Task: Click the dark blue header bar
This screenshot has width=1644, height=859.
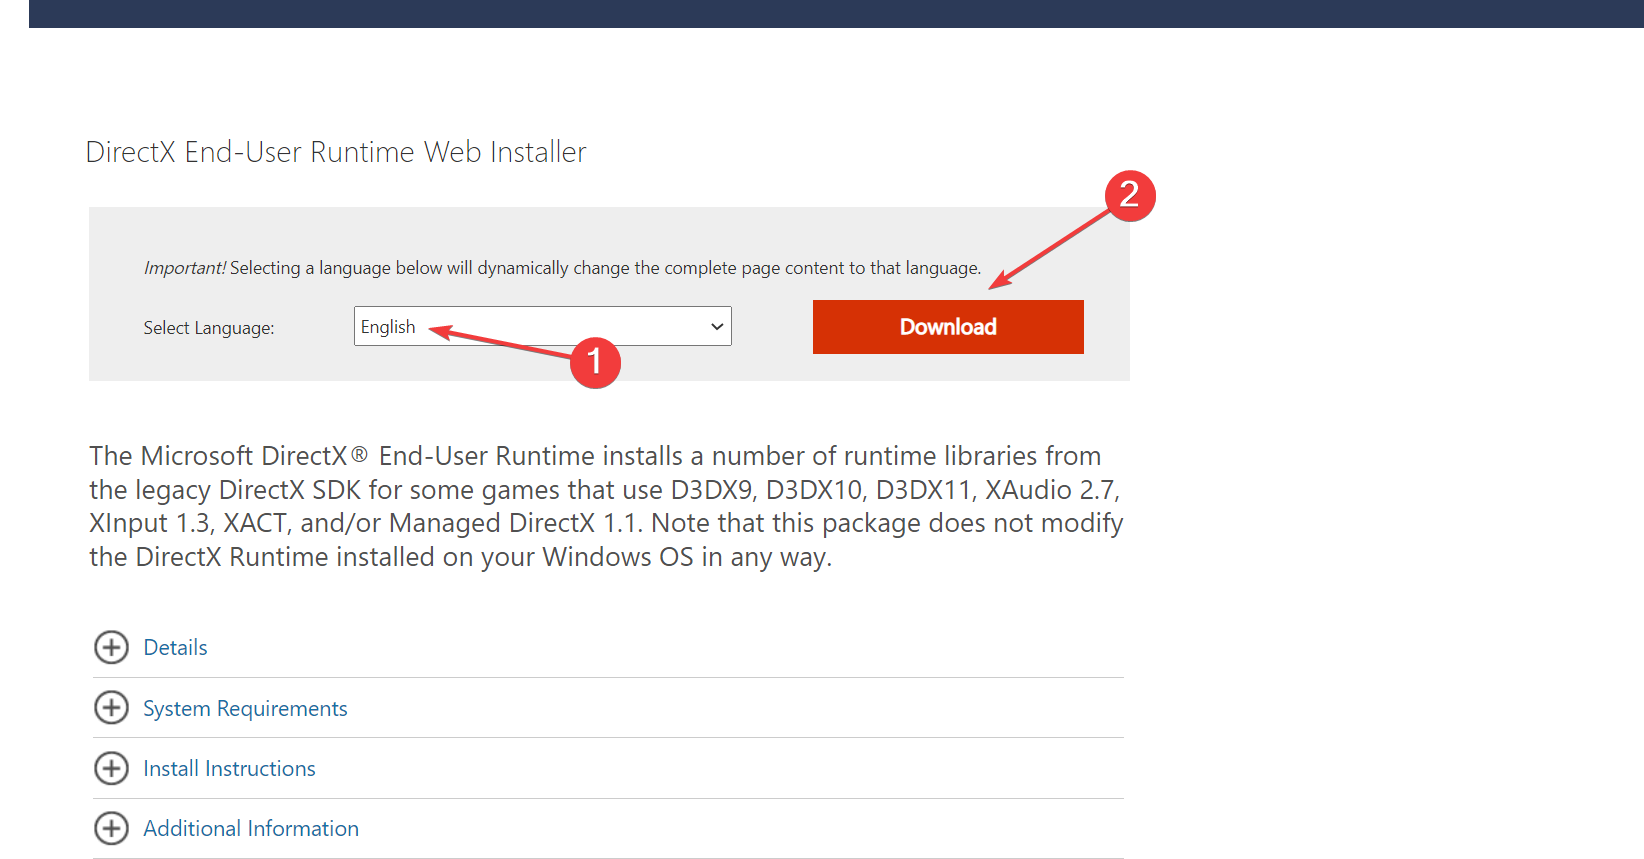Action: [836, 13]
